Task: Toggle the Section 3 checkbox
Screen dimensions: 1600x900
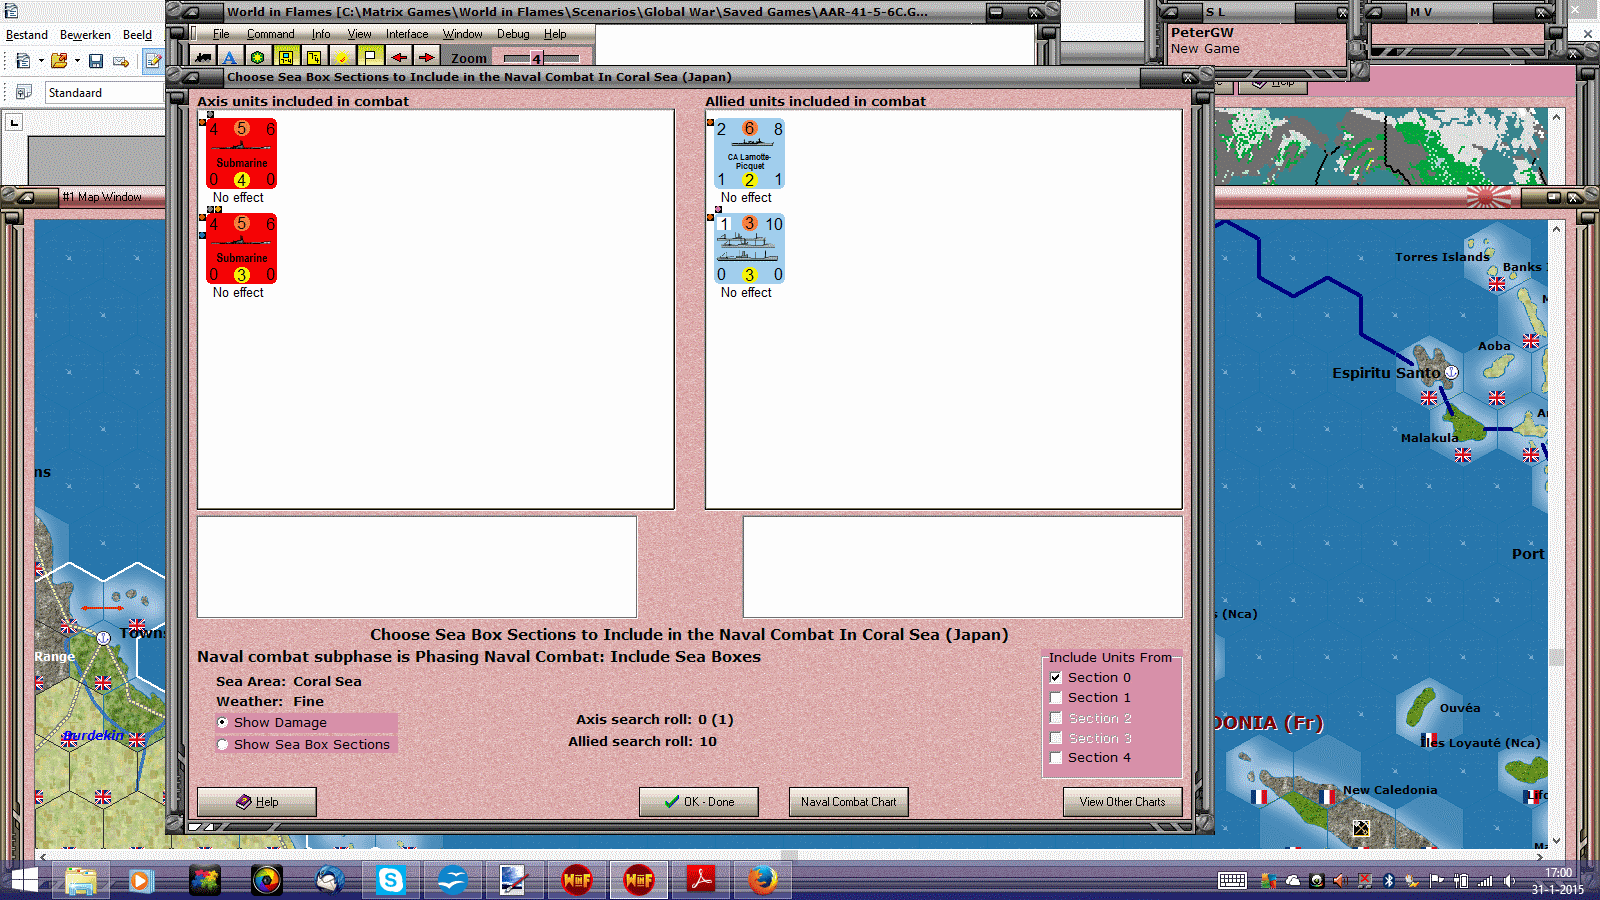Action: click(1056, 738)
